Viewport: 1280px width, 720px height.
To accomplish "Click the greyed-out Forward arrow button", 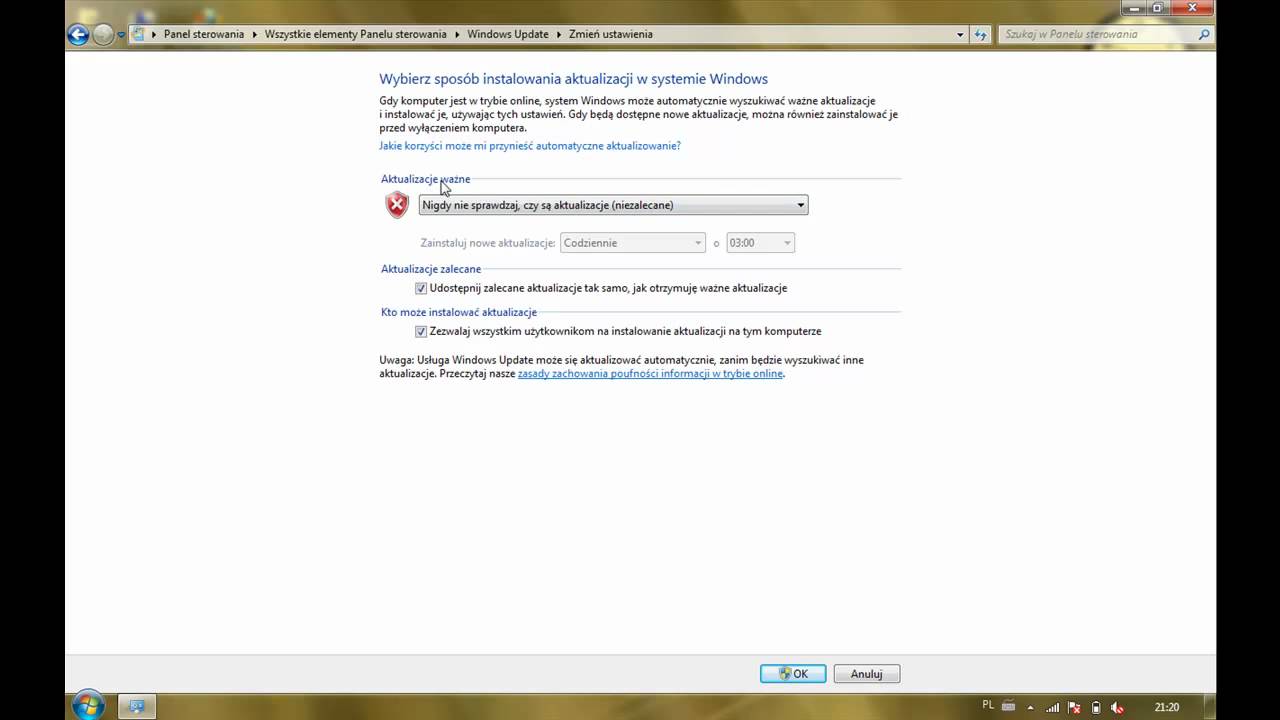I will pyautogui.click(x=103, y=35).
